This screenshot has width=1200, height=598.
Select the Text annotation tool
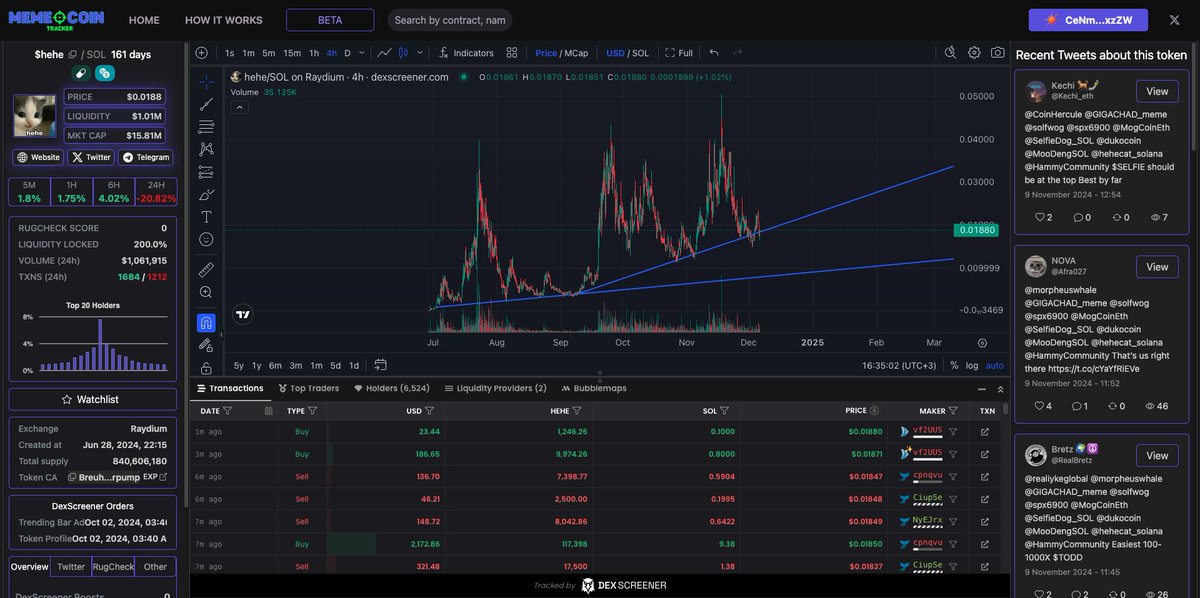pos(206,216)
